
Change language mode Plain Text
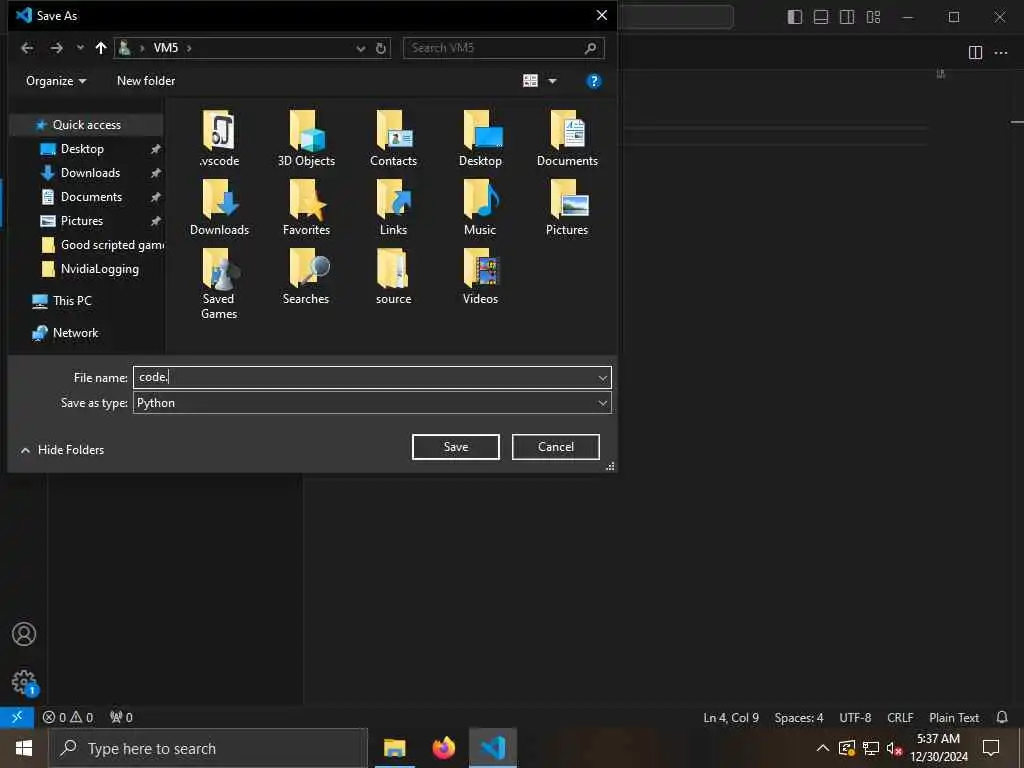click(953, 718)
